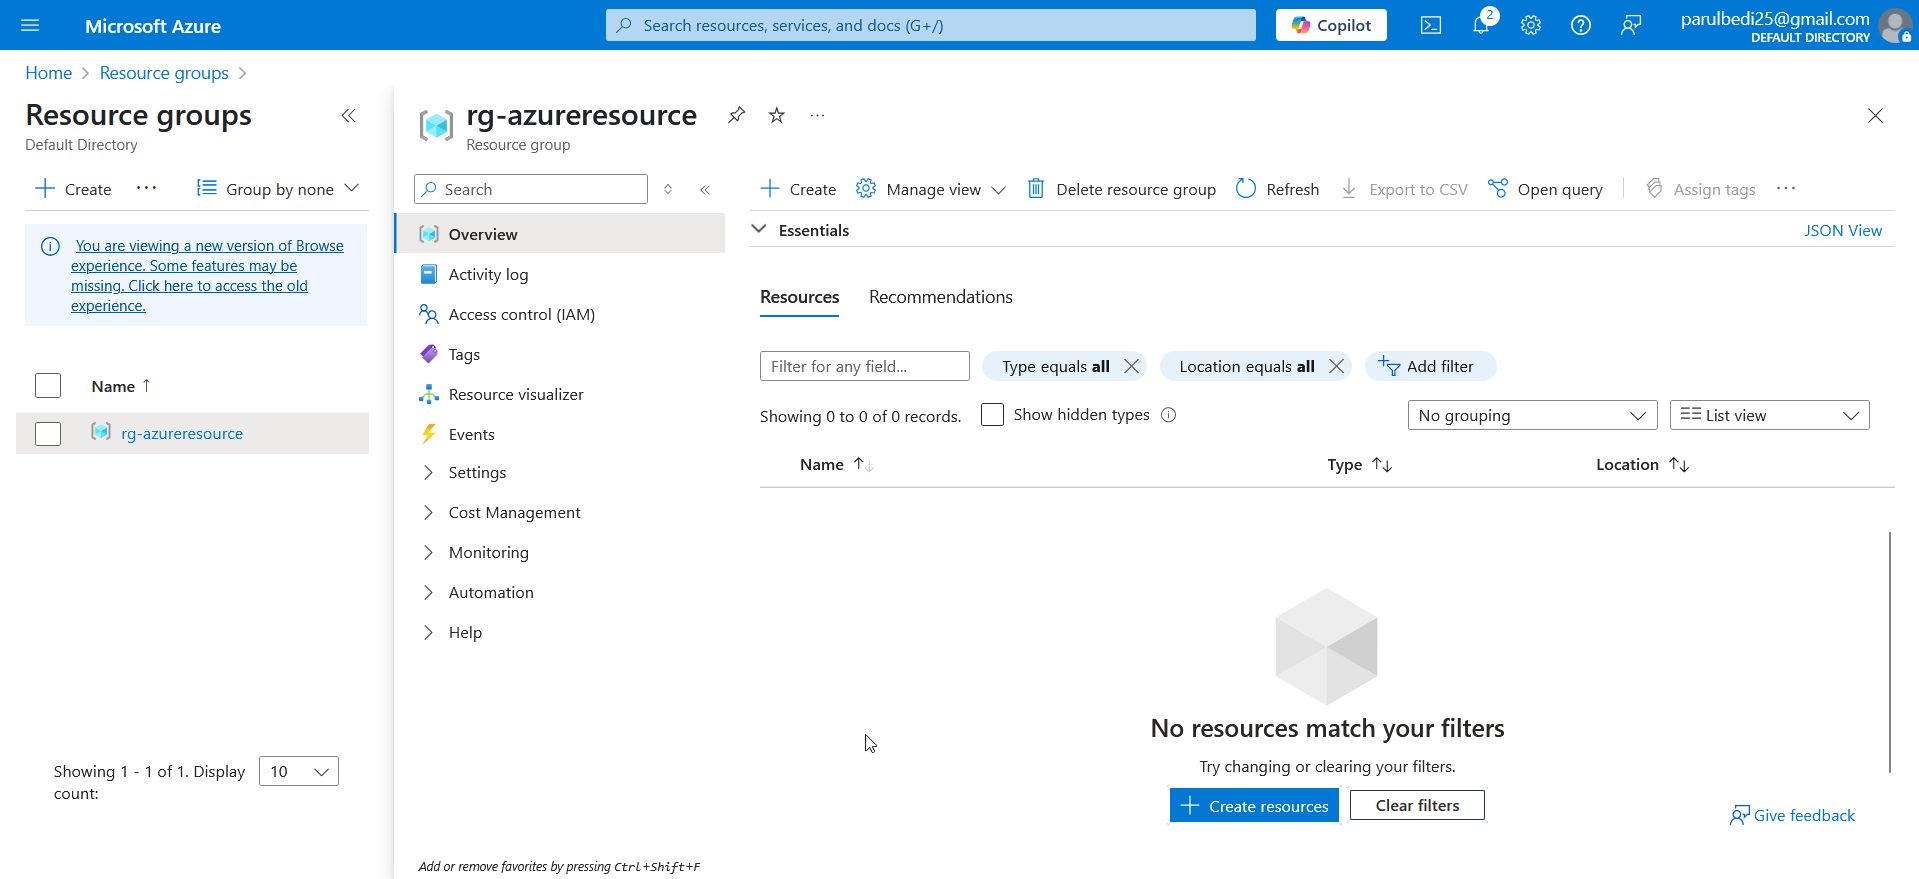Open the Group by none dropdown
1919x879 pixels.
click(x=278, y=189)
